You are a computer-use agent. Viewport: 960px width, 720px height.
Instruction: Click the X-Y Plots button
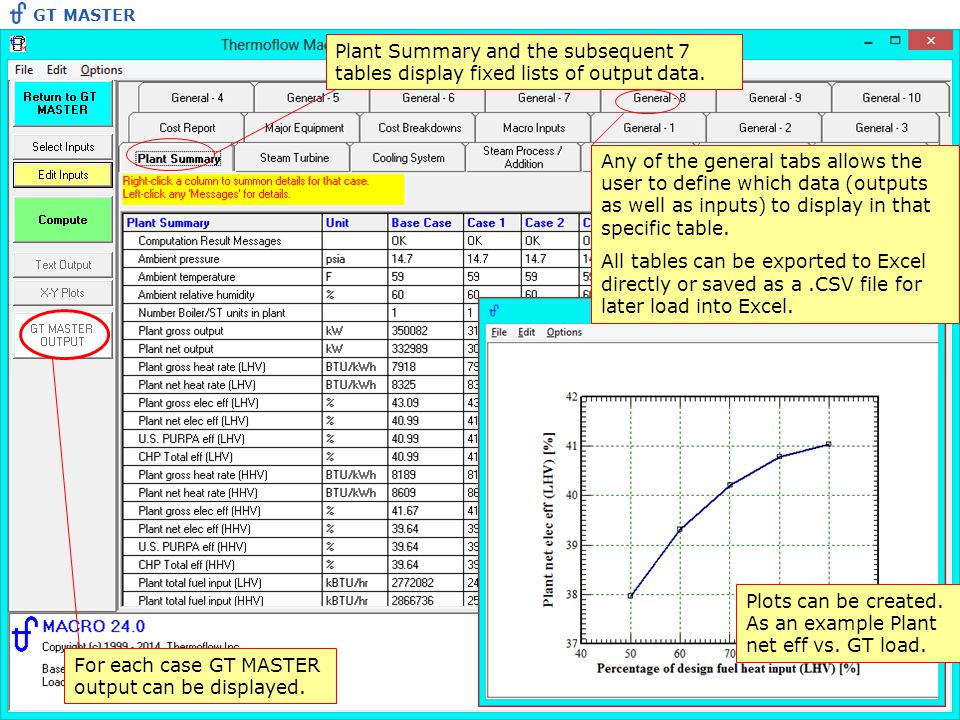click(x=62, y=293)
